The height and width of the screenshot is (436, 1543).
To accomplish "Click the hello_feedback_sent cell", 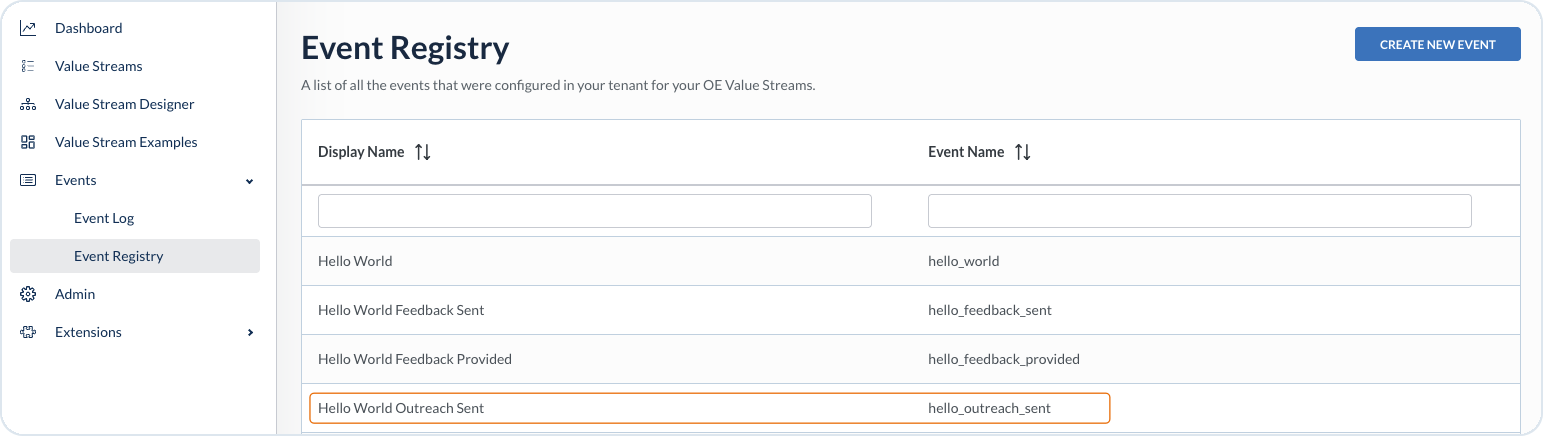I will click(x=990, y=310).
